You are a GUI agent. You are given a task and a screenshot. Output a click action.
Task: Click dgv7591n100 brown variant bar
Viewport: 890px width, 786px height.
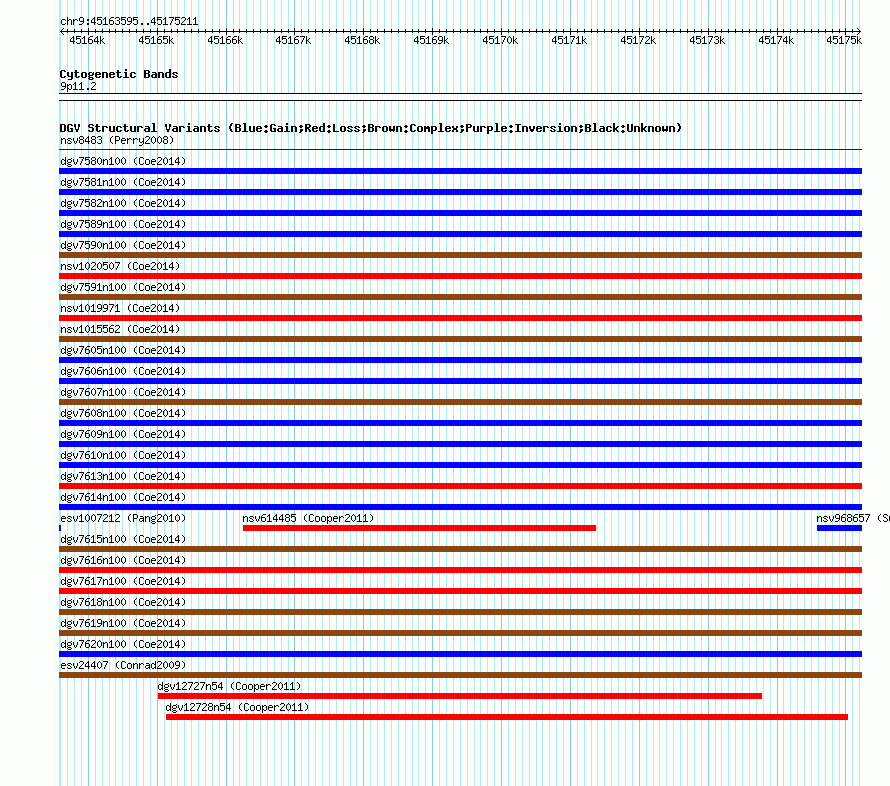[460, 297]
